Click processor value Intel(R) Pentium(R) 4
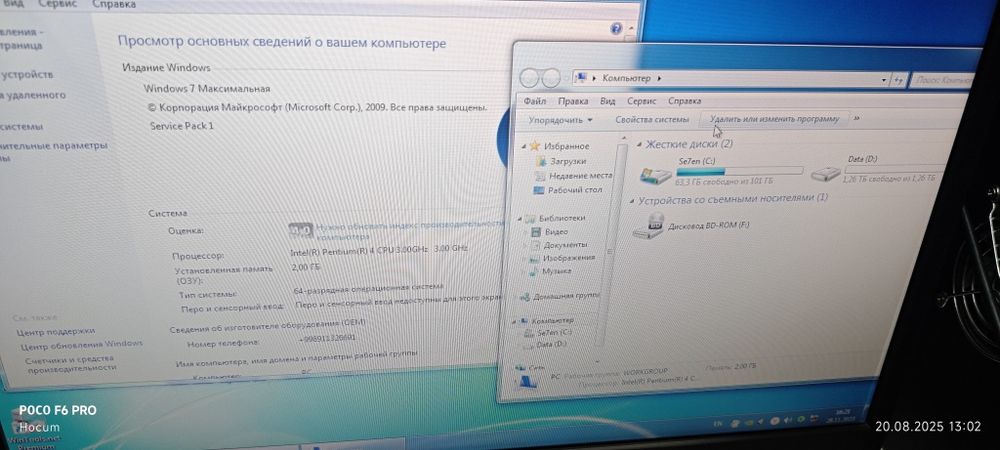 pos(379,250)
